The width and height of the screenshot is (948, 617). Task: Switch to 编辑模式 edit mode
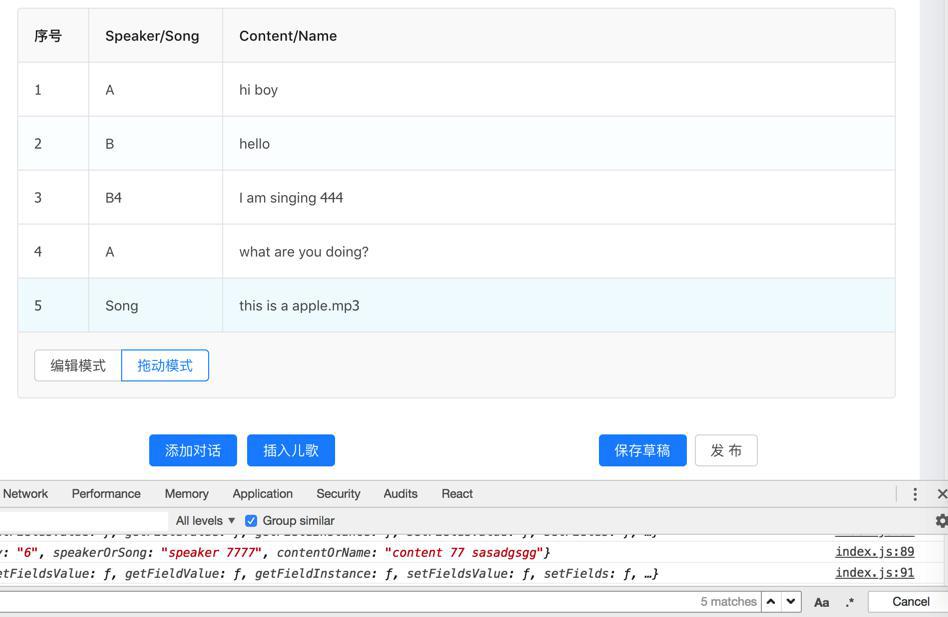click(78, 366)
